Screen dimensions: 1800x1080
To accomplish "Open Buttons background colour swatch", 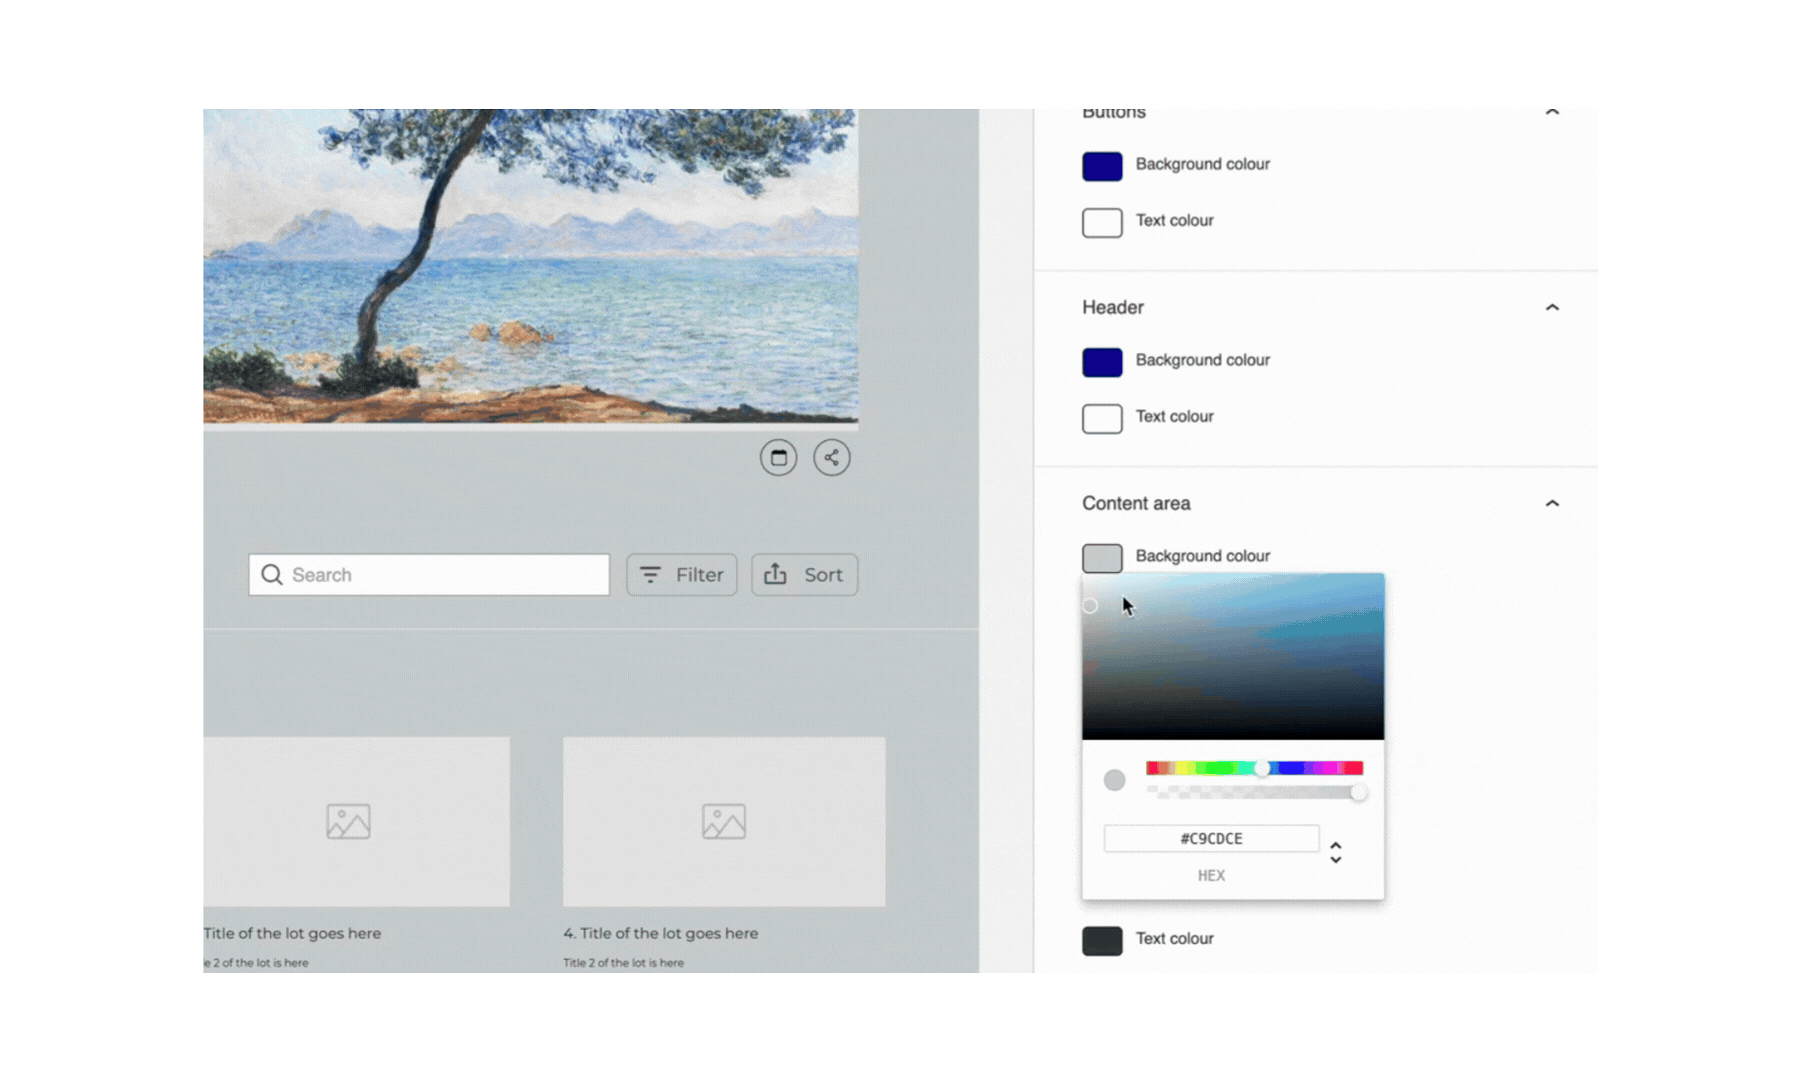I will tap(1102, 166).
